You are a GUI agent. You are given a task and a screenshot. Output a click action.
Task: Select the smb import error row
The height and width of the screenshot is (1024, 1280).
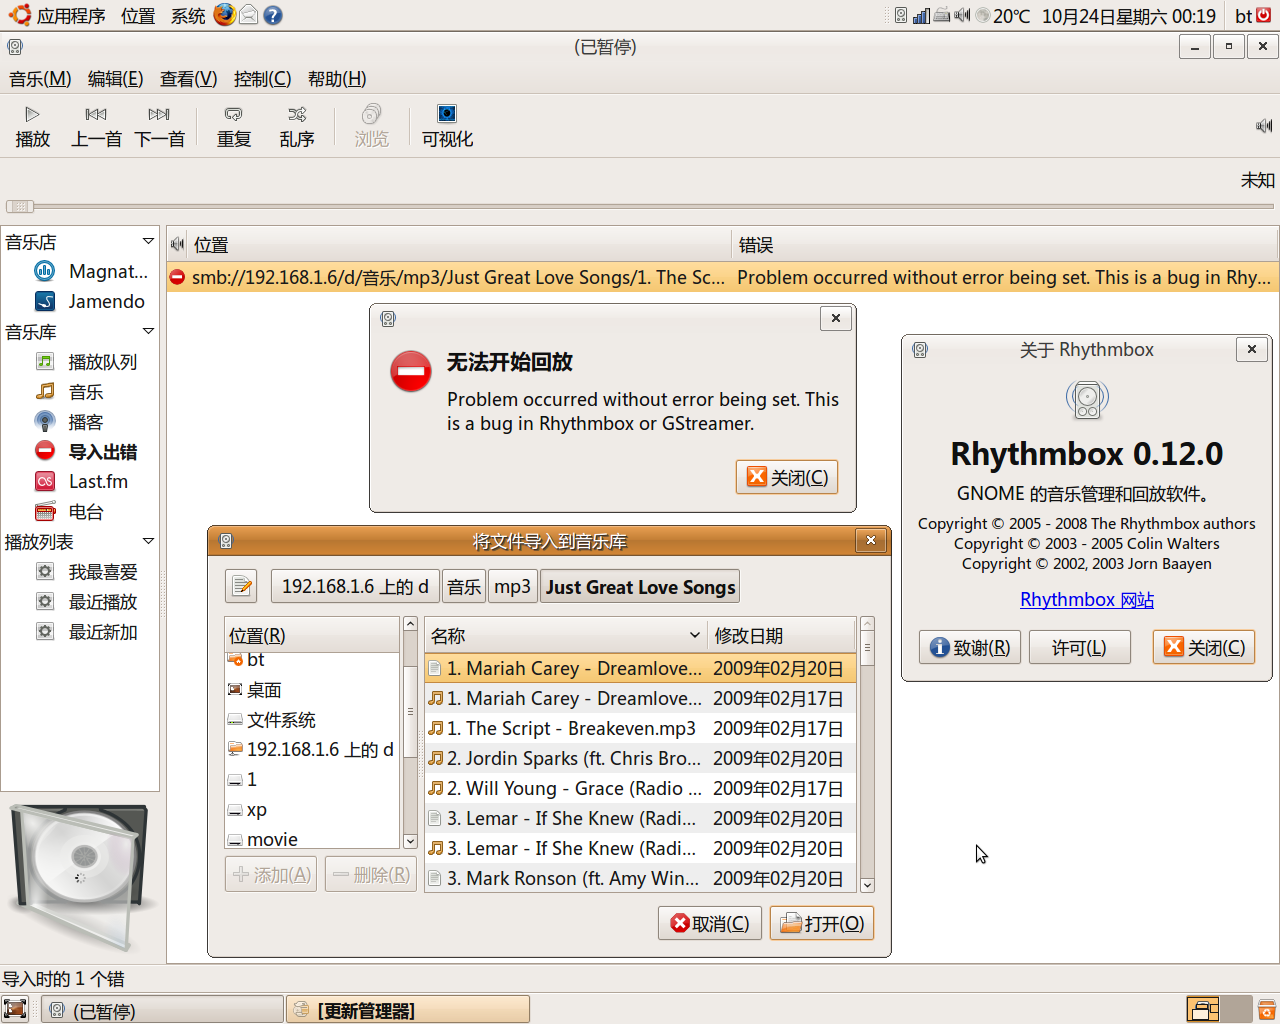pyautogui.click(x=722, y=277)
